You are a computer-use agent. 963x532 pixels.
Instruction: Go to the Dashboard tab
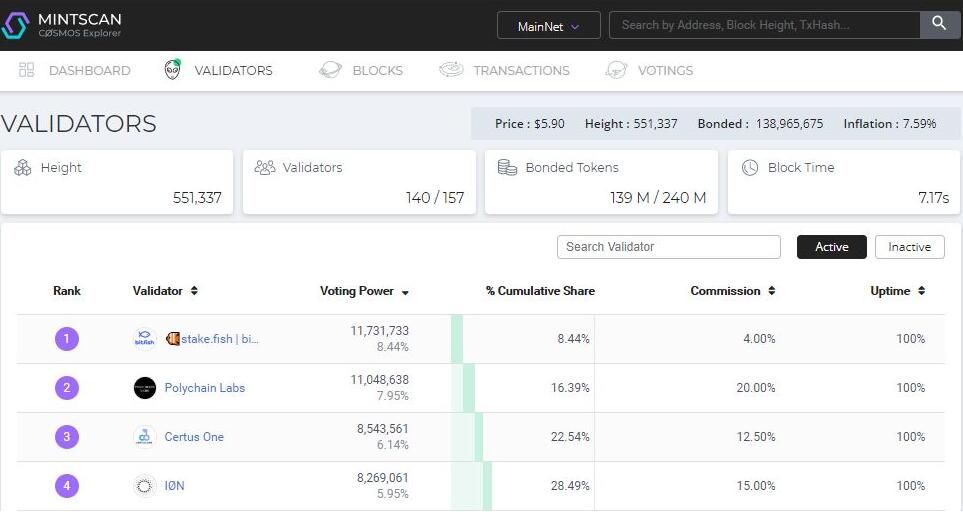(90, 71)
